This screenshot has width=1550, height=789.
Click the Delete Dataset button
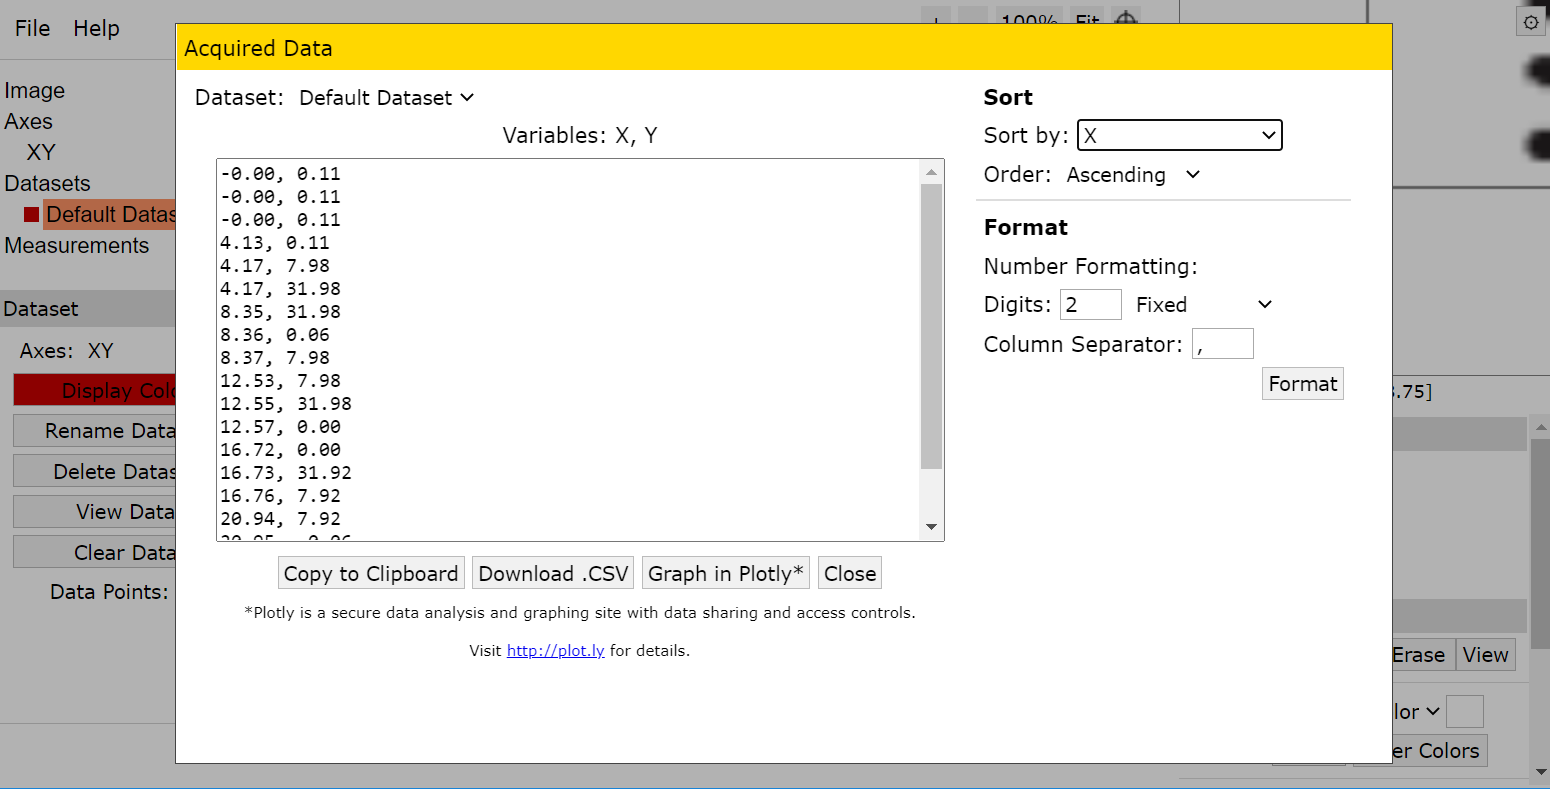point(95,471)
